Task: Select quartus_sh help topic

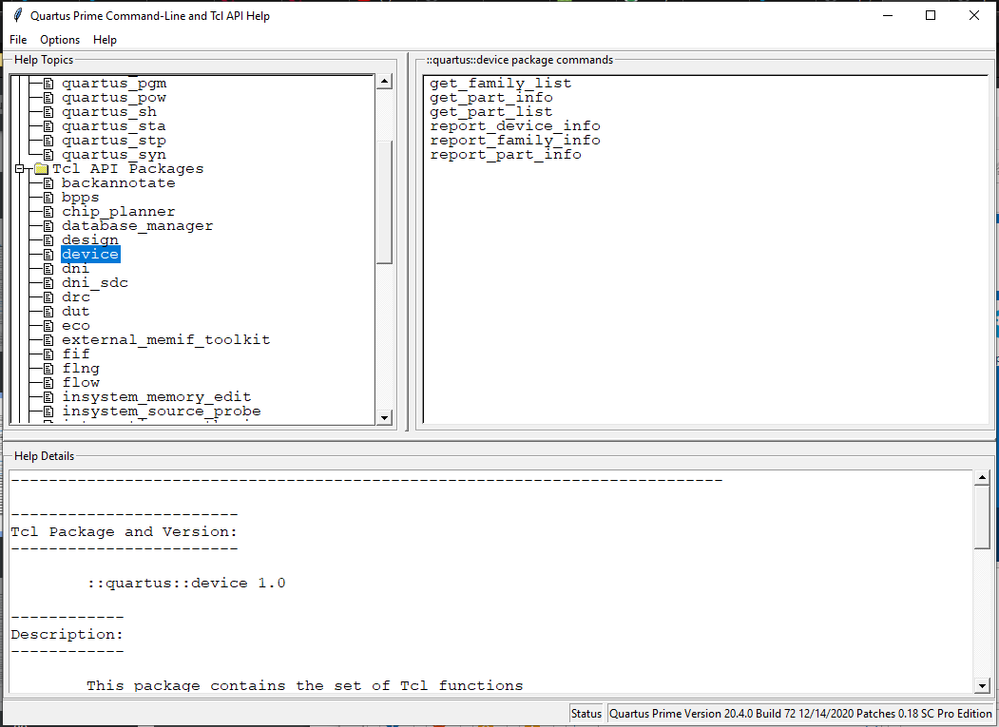Action: coord(109,112)
